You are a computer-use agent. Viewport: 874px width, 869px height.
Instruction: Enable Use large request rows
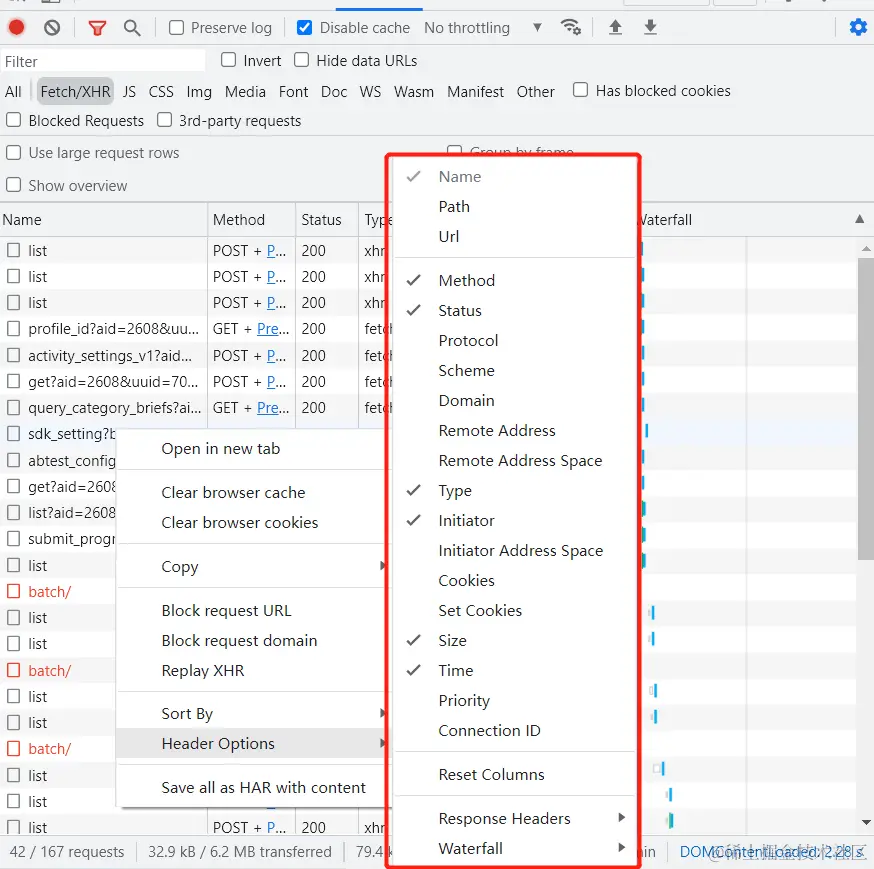coord(13,152)
